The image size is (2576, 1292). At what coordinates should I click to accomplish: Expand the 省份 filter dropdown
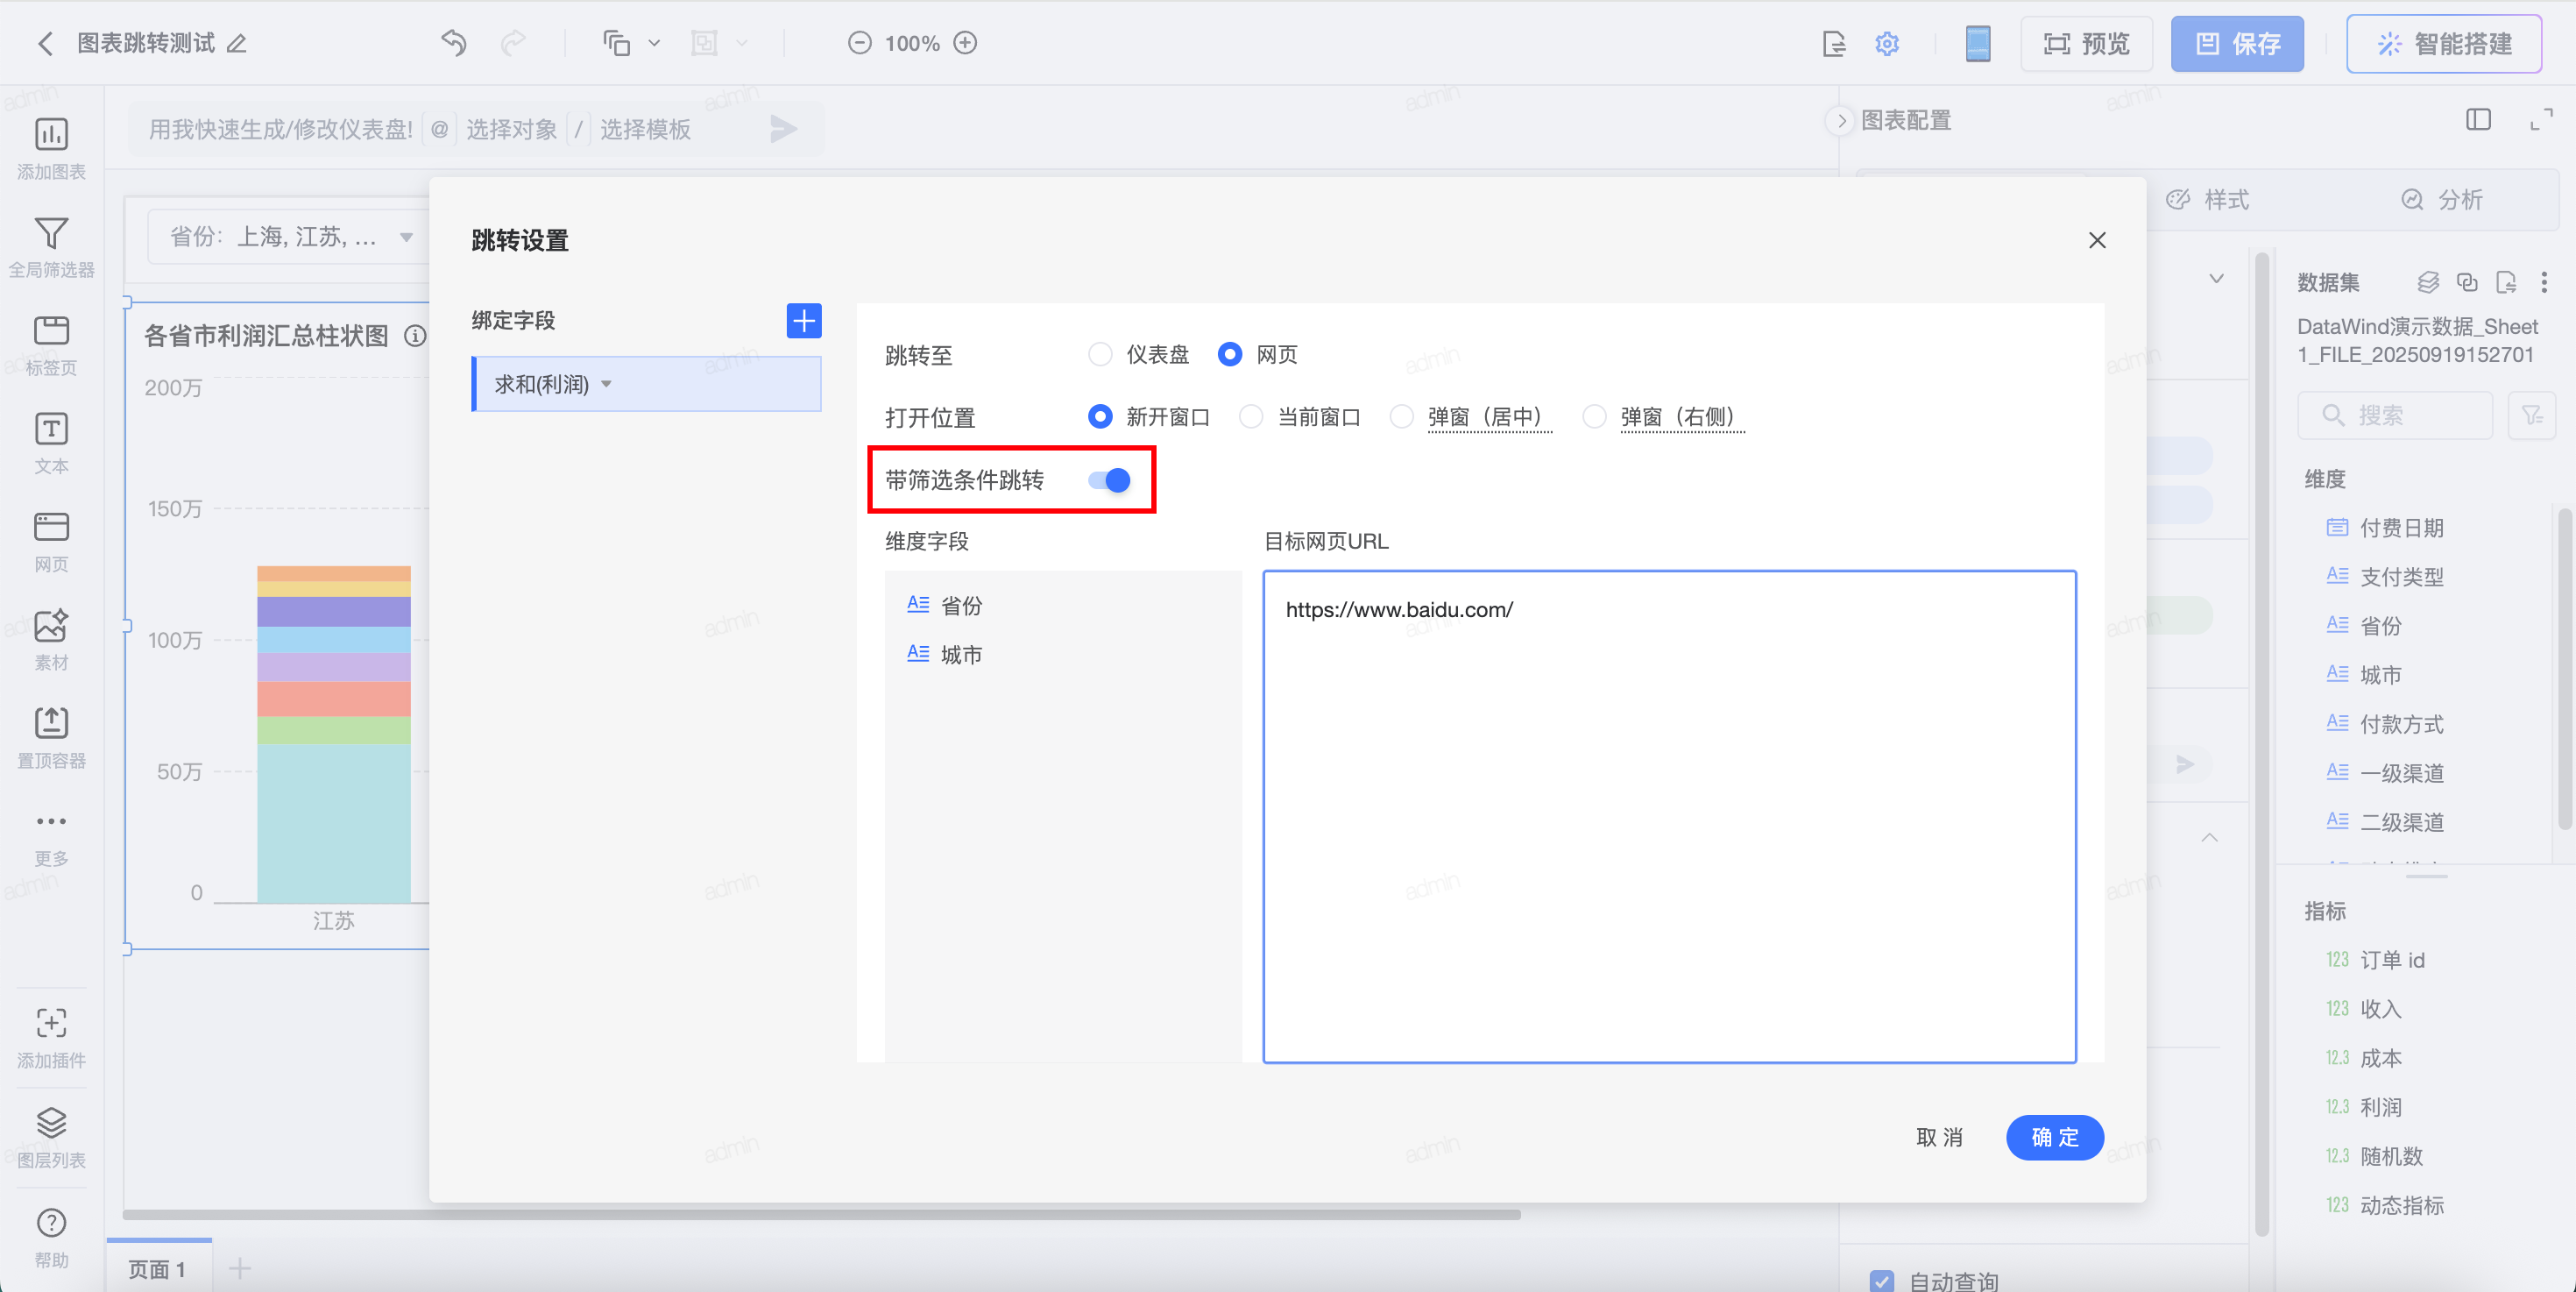[x=406, y=237]
